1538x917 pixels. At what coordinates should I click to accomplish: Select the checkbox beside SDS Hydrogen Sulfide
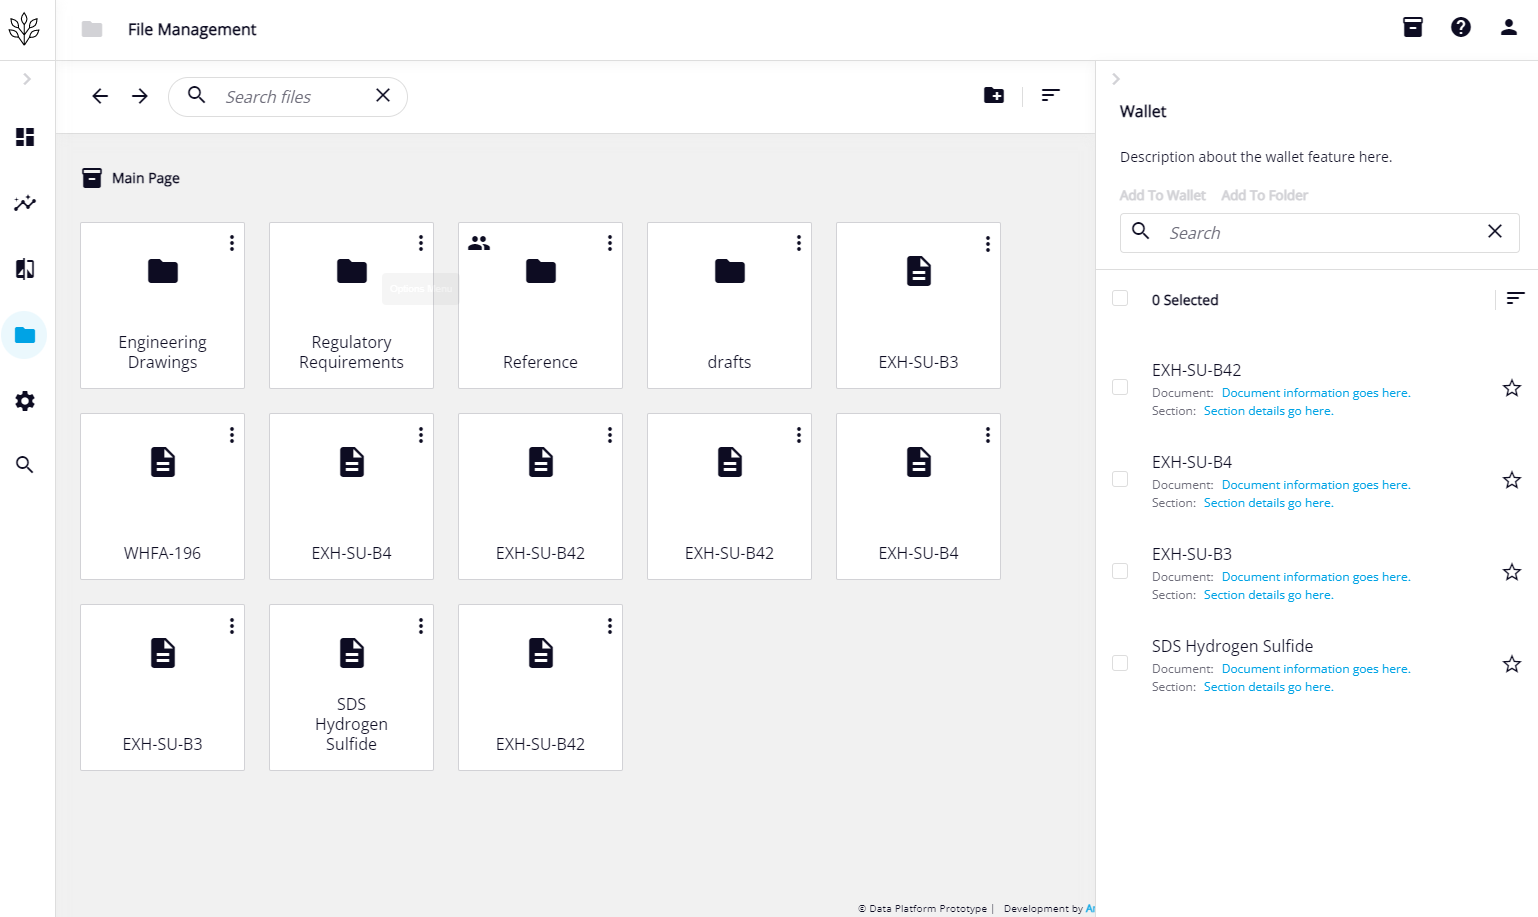pyautogui.click(x=1120, y=663)
